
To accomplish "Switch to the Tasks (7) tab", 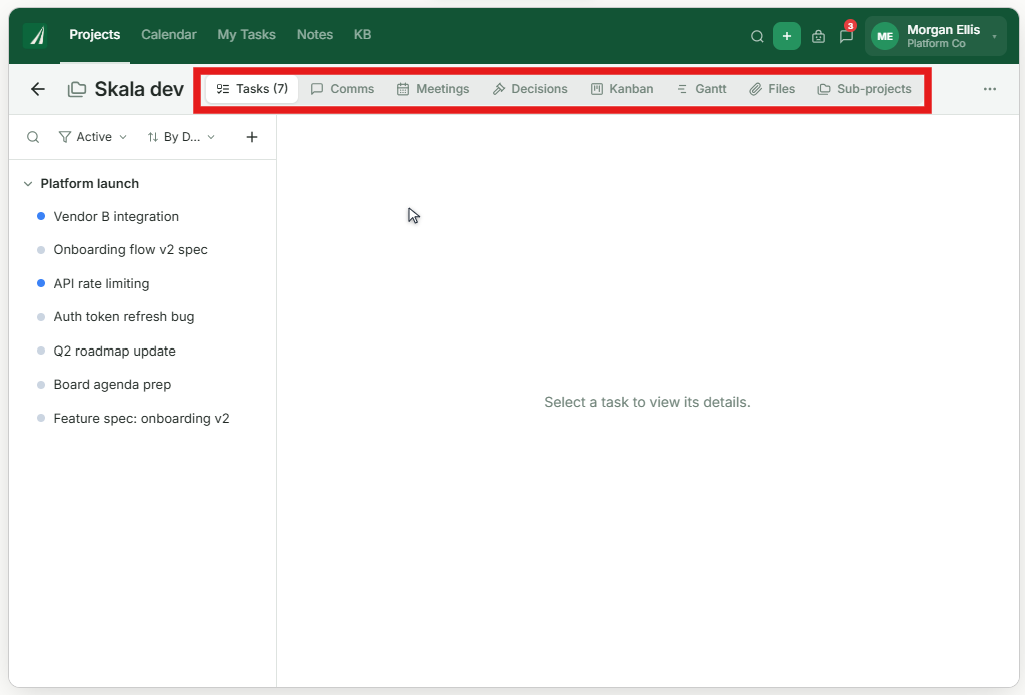I will point(252,89).
